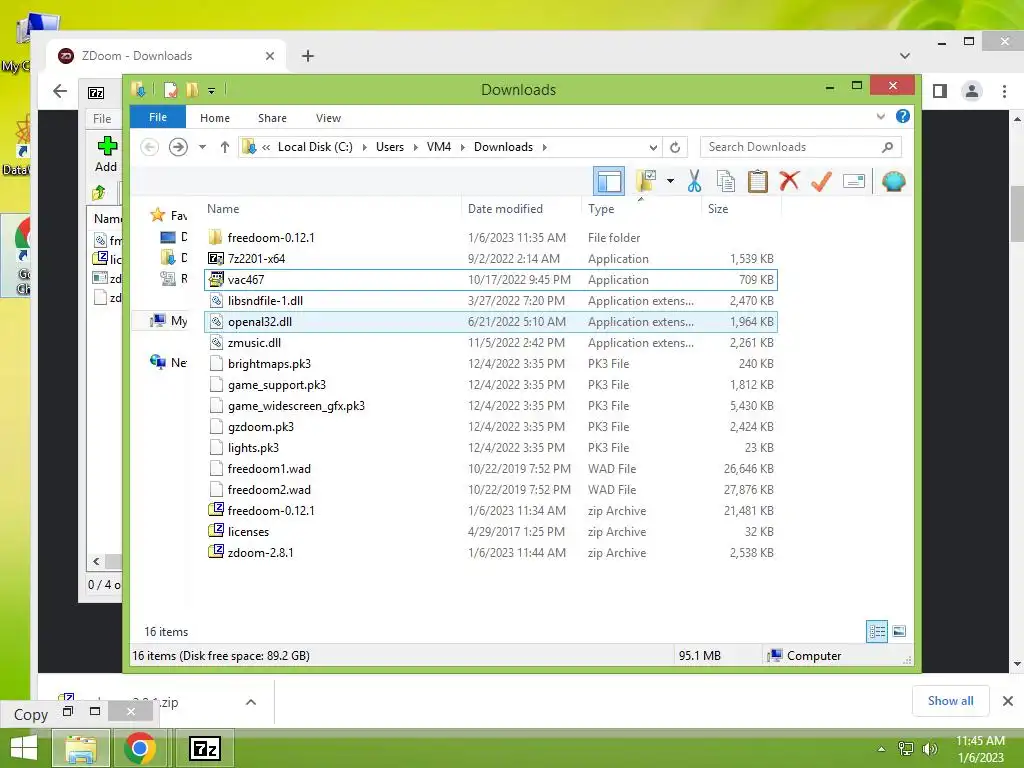Expand the chevron after Downloads breadcrumb
The height and width of the screenshot is (768, 1024).
544,147
